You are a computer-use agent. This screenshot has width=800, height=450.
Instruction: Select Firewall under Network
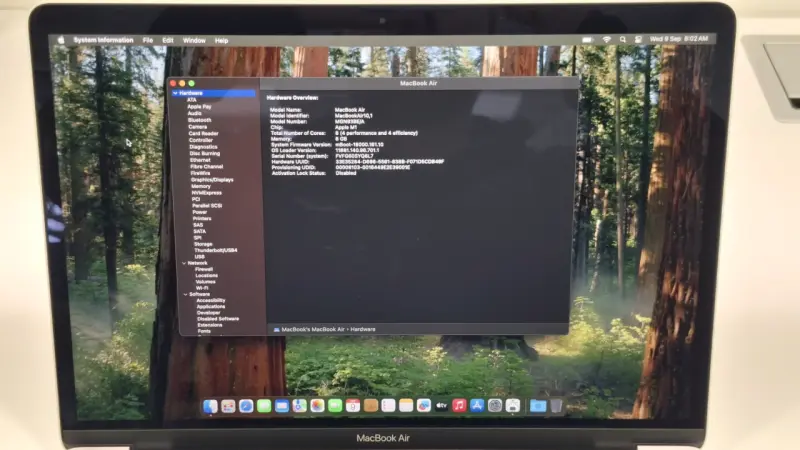click(x=204, y=269)
